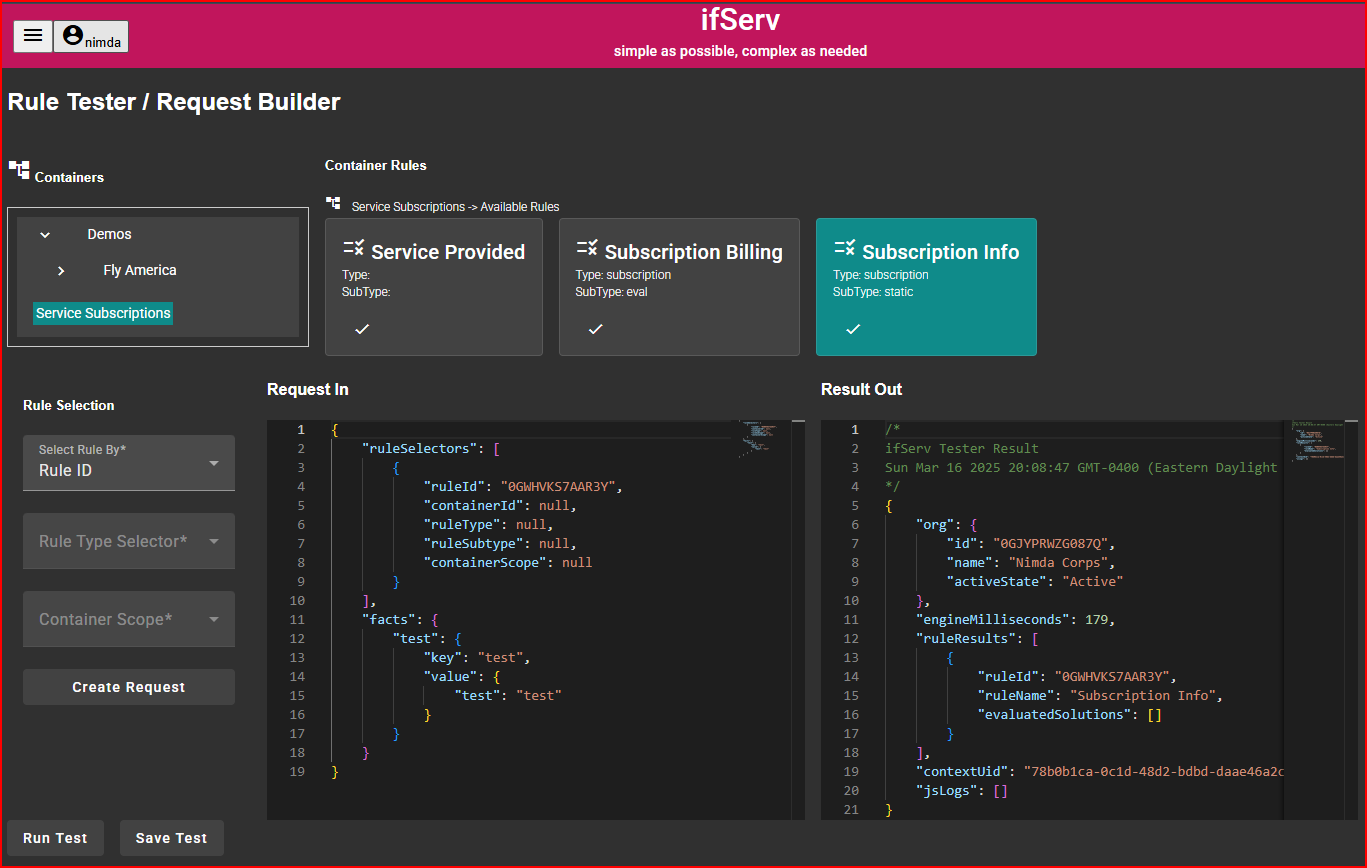Click the Result Out editor minimap

tap(1316, 440)
